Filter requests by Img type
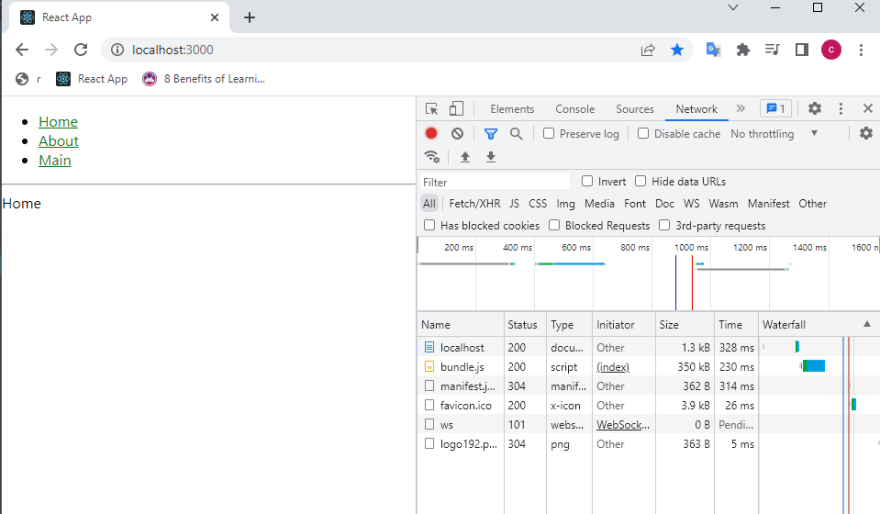 566,204
